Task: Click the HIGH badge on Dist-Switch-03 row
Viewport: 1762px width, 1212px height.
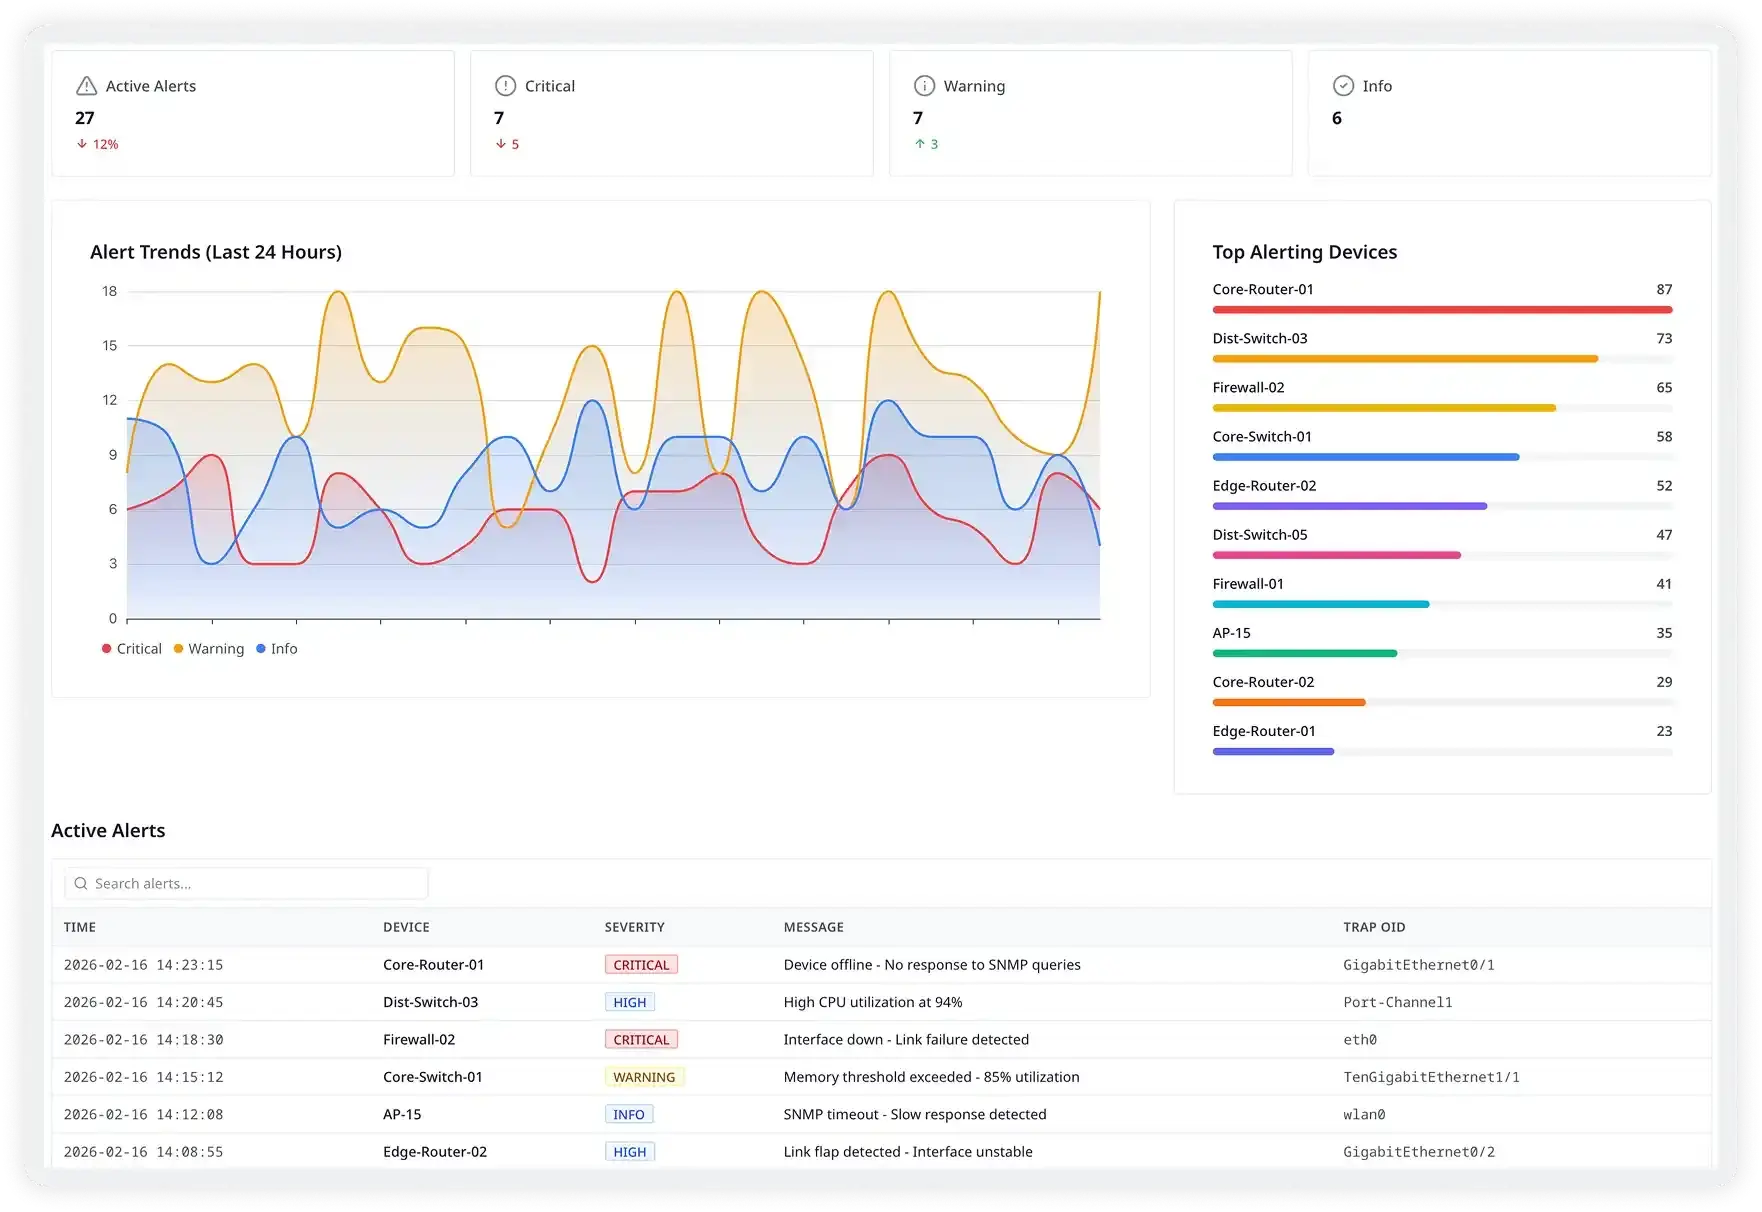Action: (x=629, y=1001)
